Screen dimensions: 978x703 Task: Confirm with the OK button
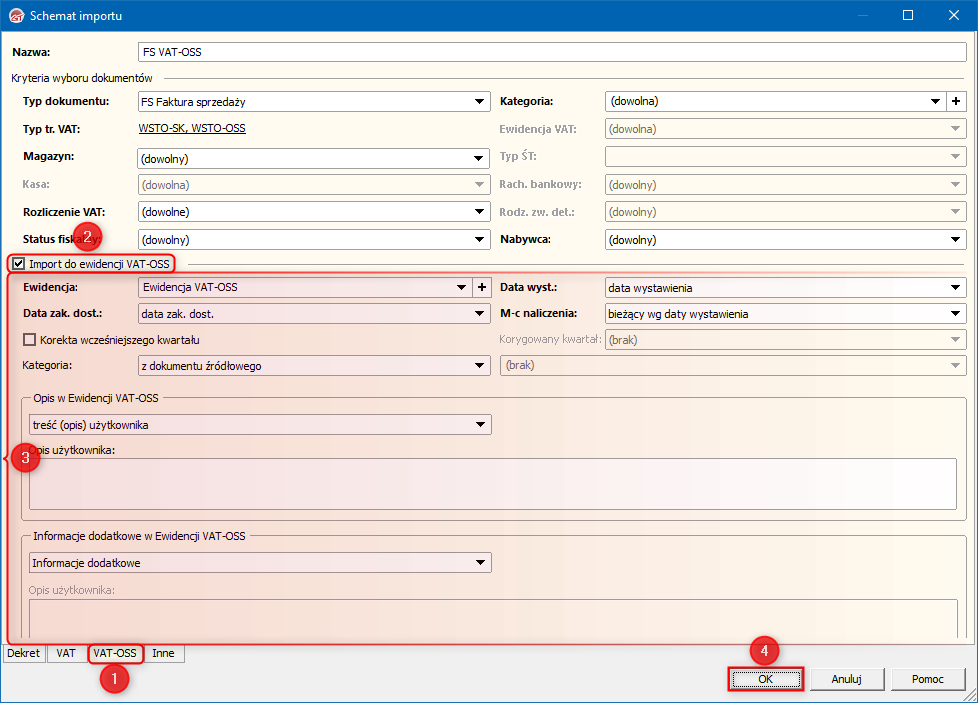tap(765, 679)
